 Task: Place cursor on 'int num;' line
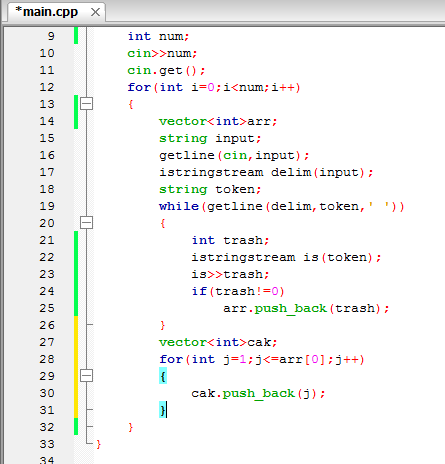(x=158, y=36)
